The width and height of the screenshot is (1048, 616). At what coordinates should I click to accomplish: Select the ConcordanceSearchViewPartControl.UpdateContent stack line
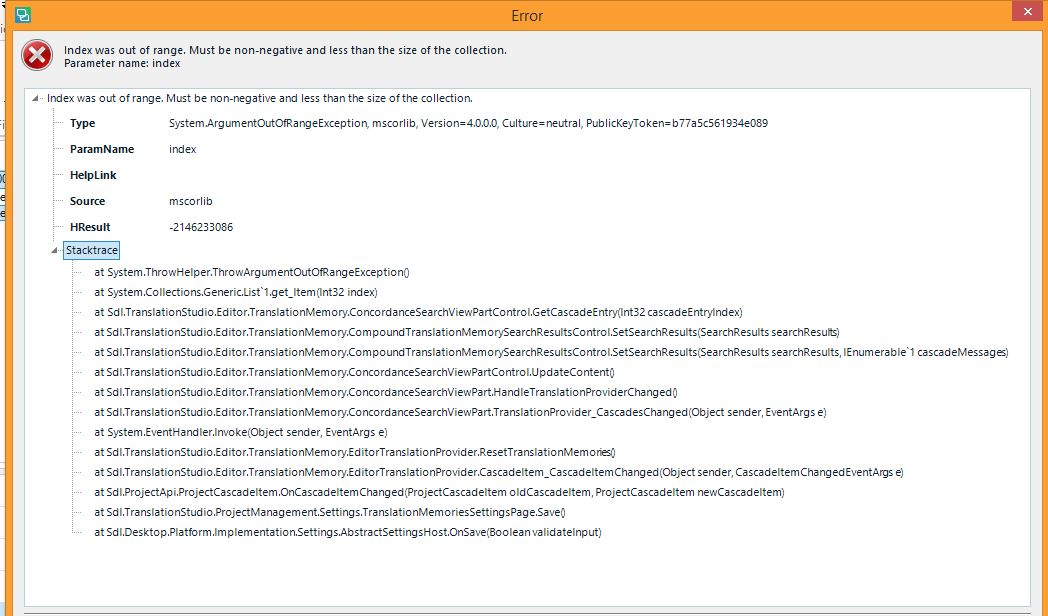pyautogui.click(x=354, y=373)
